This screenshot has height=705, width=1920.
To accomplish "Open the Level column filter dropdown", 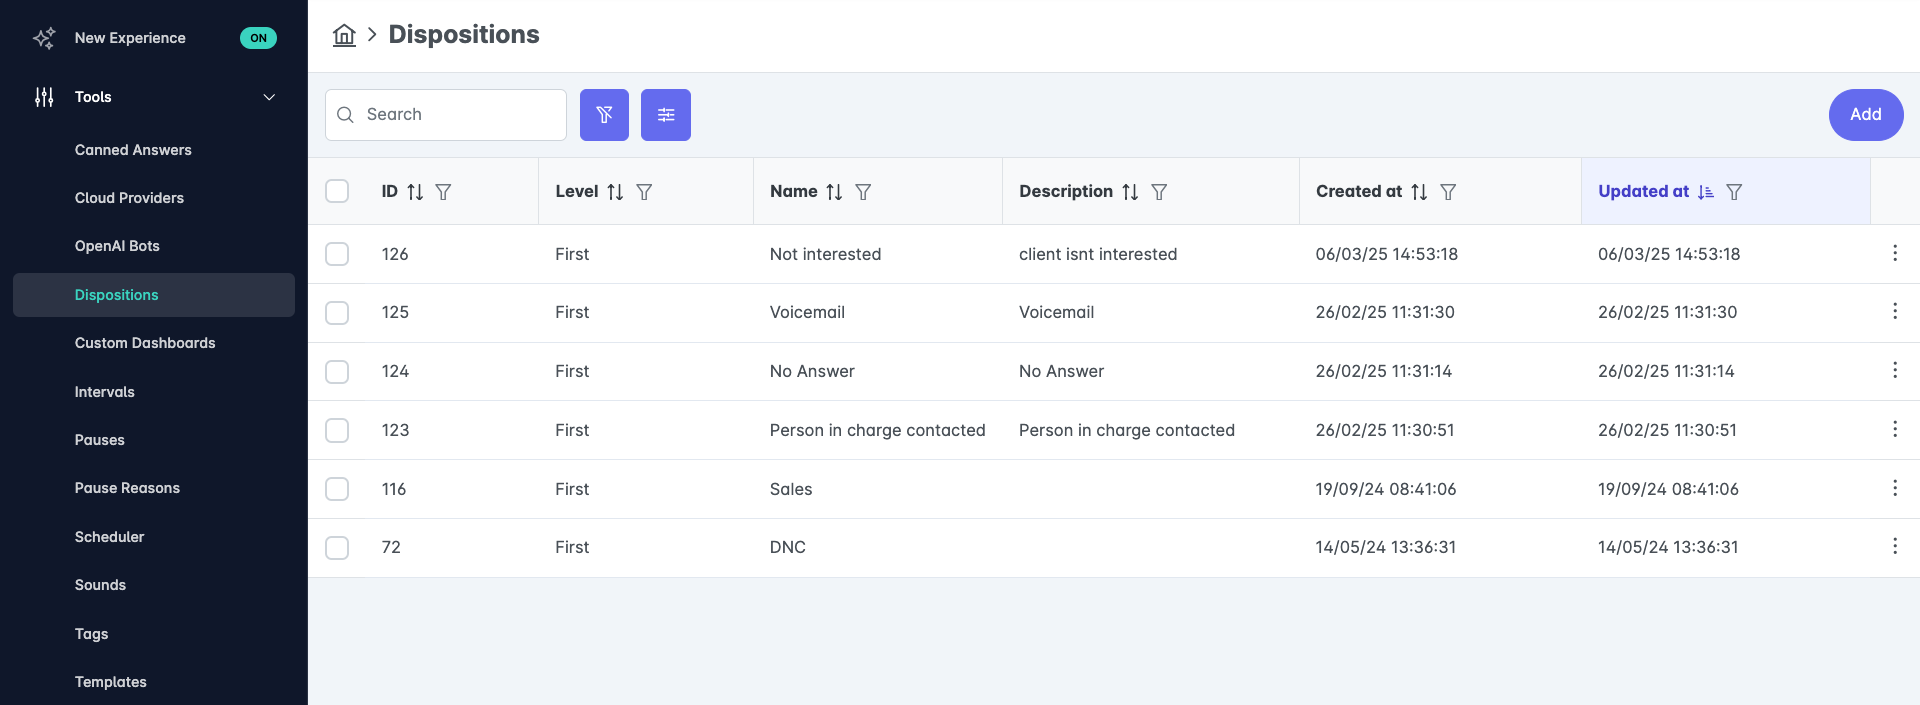I will point(644,192).
